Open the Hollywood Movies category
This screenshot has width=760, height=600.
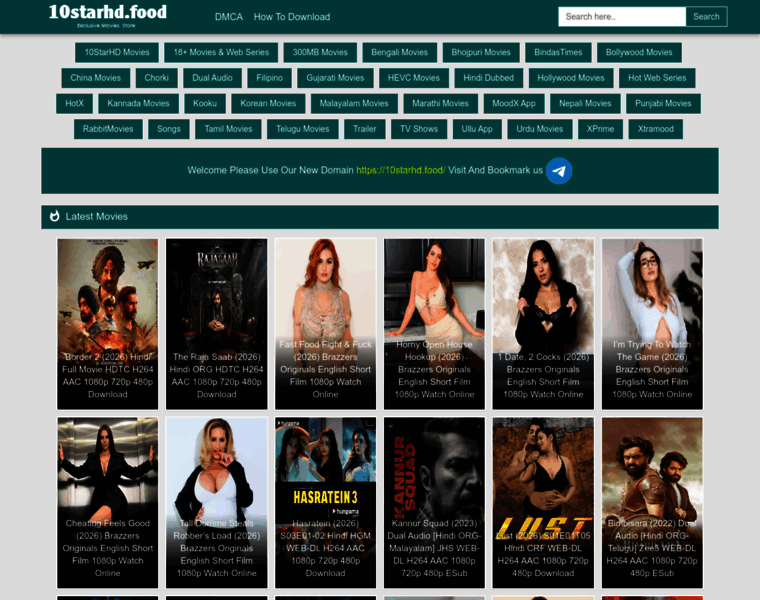pyautogui.click(x=570, y=78)
